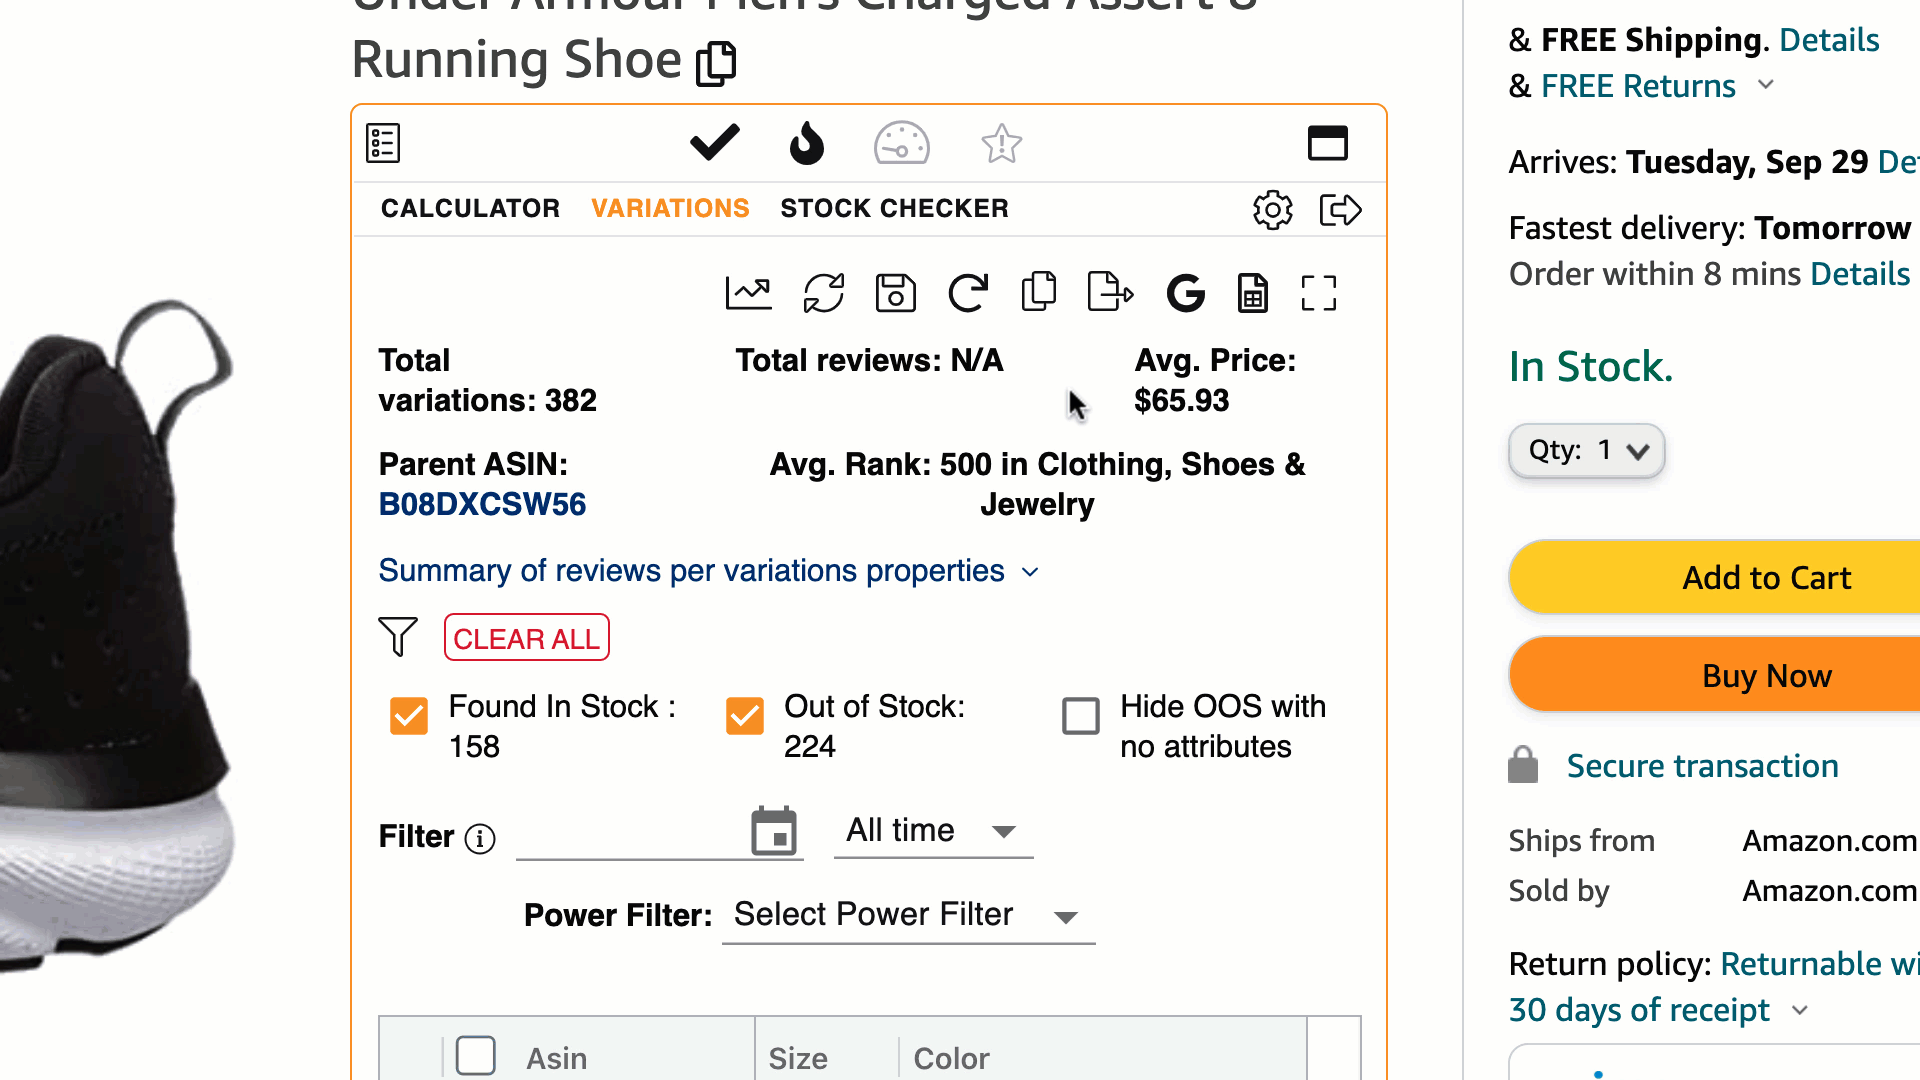Select all rows via Asin header checkbox
Image resolution: width=1920 pixels, height=1080 pixels.
[x=476, y=1056]
